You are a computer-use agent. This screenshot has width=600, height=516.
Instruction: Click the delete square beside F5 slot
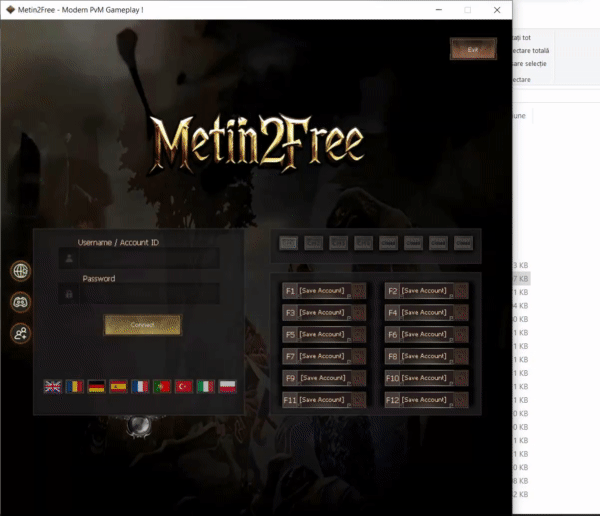(x=359, y=335)
